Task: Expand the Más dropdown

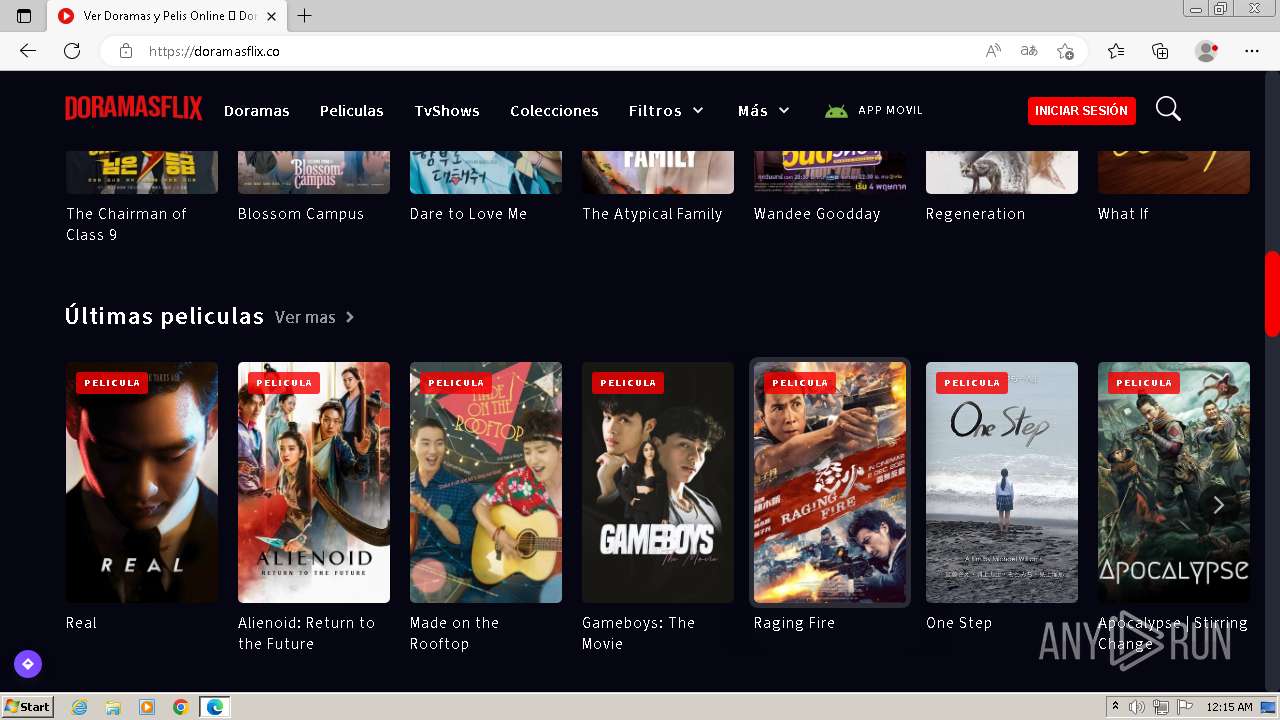Action: [764, 111]
